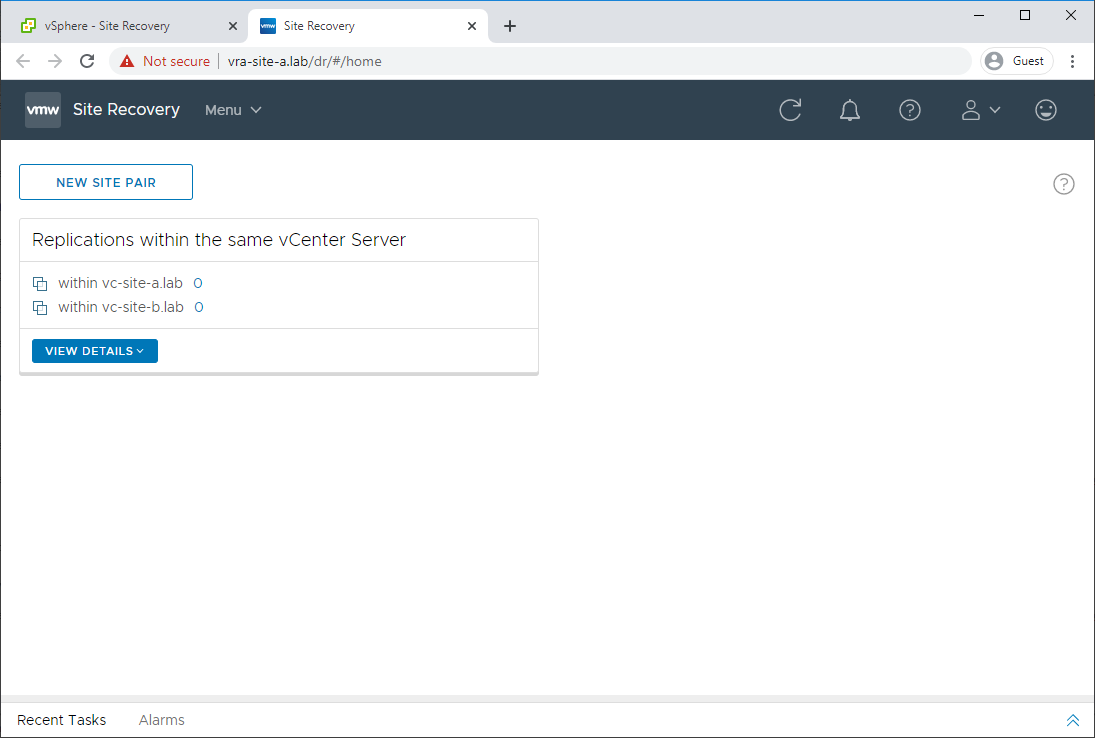Open the user account dropdown

coord(980,110)
